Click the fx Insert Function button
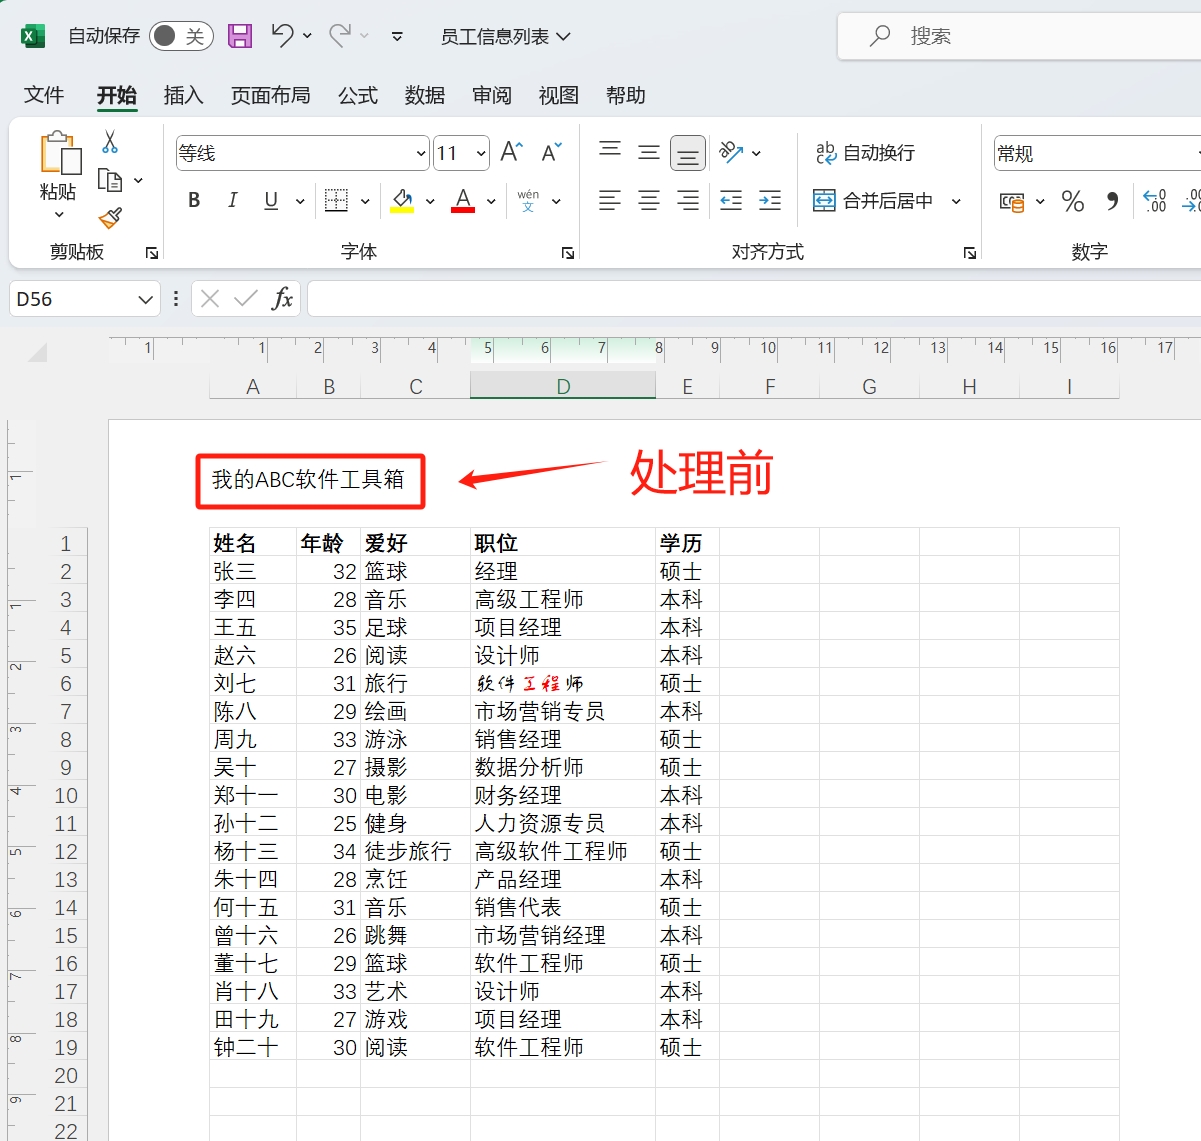Screen dimensions: 1201x1141 [x=283, y=298]
